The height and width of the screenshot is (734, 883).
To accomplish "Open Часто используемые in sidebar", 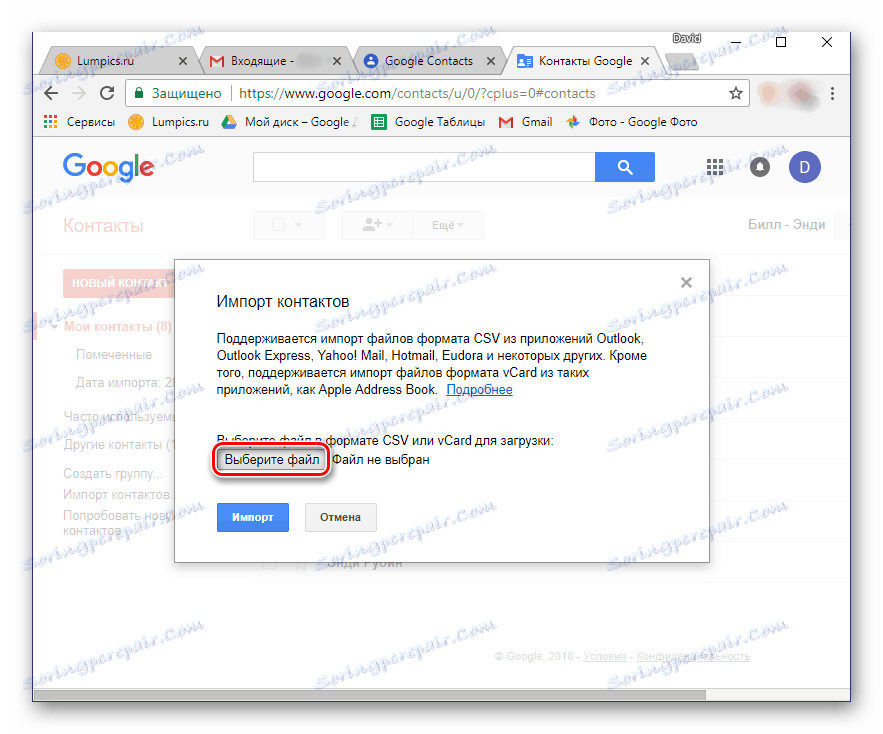I will tap(119, 416).
